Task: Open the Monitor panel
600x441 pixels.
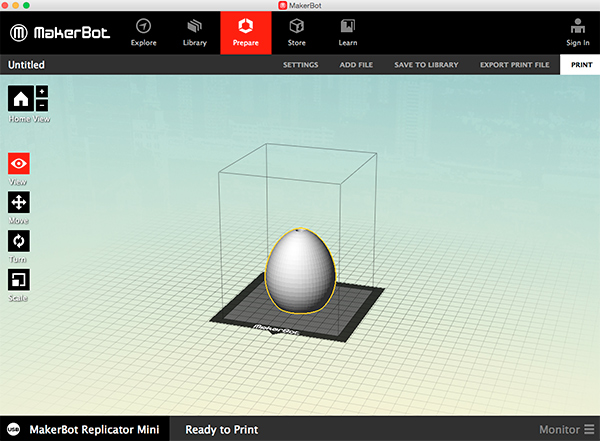Action: 567,430
